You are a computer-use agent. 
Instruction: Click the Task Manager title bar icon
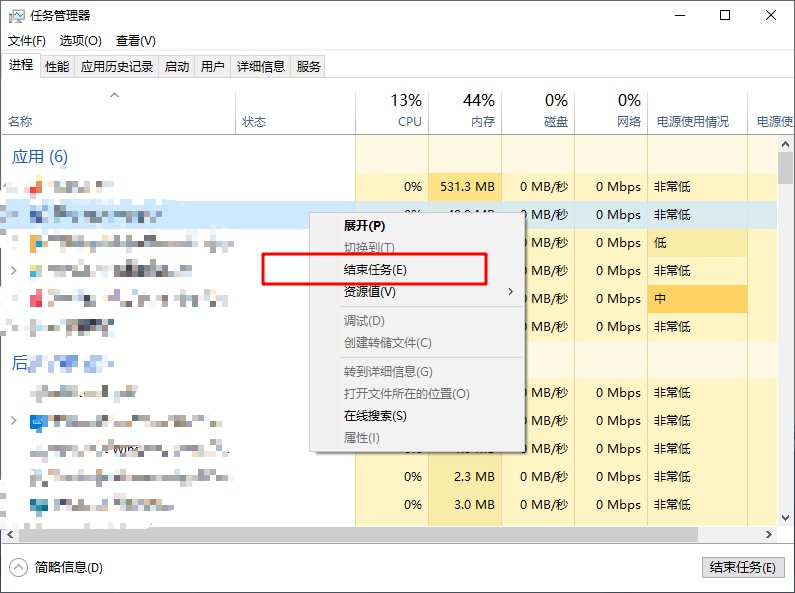(x=16, y=15)
